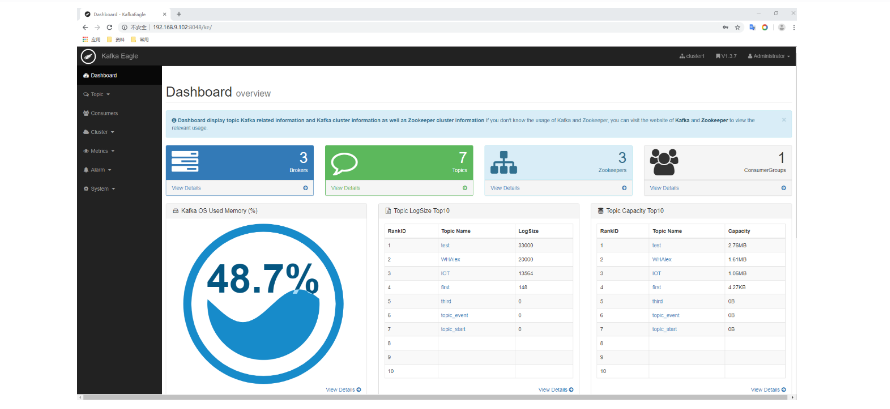Viewport: 890px width, 409px height.
Task: Open the browser profile avatar
Action: pyautogui.click(x=782, y=27)
